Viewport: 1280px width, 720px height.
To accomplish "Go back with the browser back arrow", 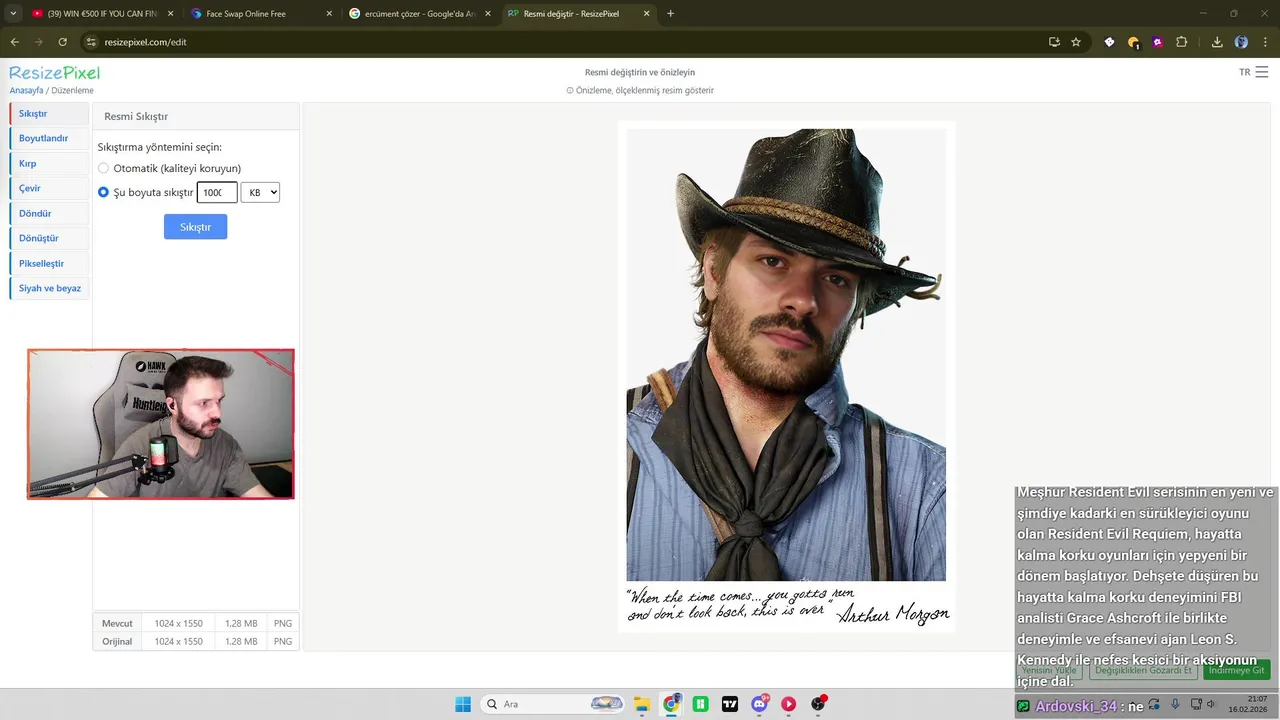I will coord(14,42).
